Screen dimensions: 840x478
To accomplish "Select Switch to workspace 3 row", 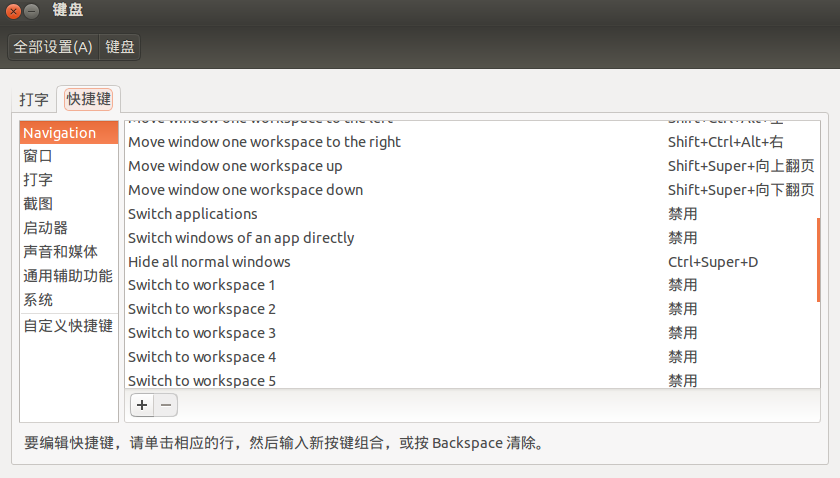I will [x=472, y=333].
